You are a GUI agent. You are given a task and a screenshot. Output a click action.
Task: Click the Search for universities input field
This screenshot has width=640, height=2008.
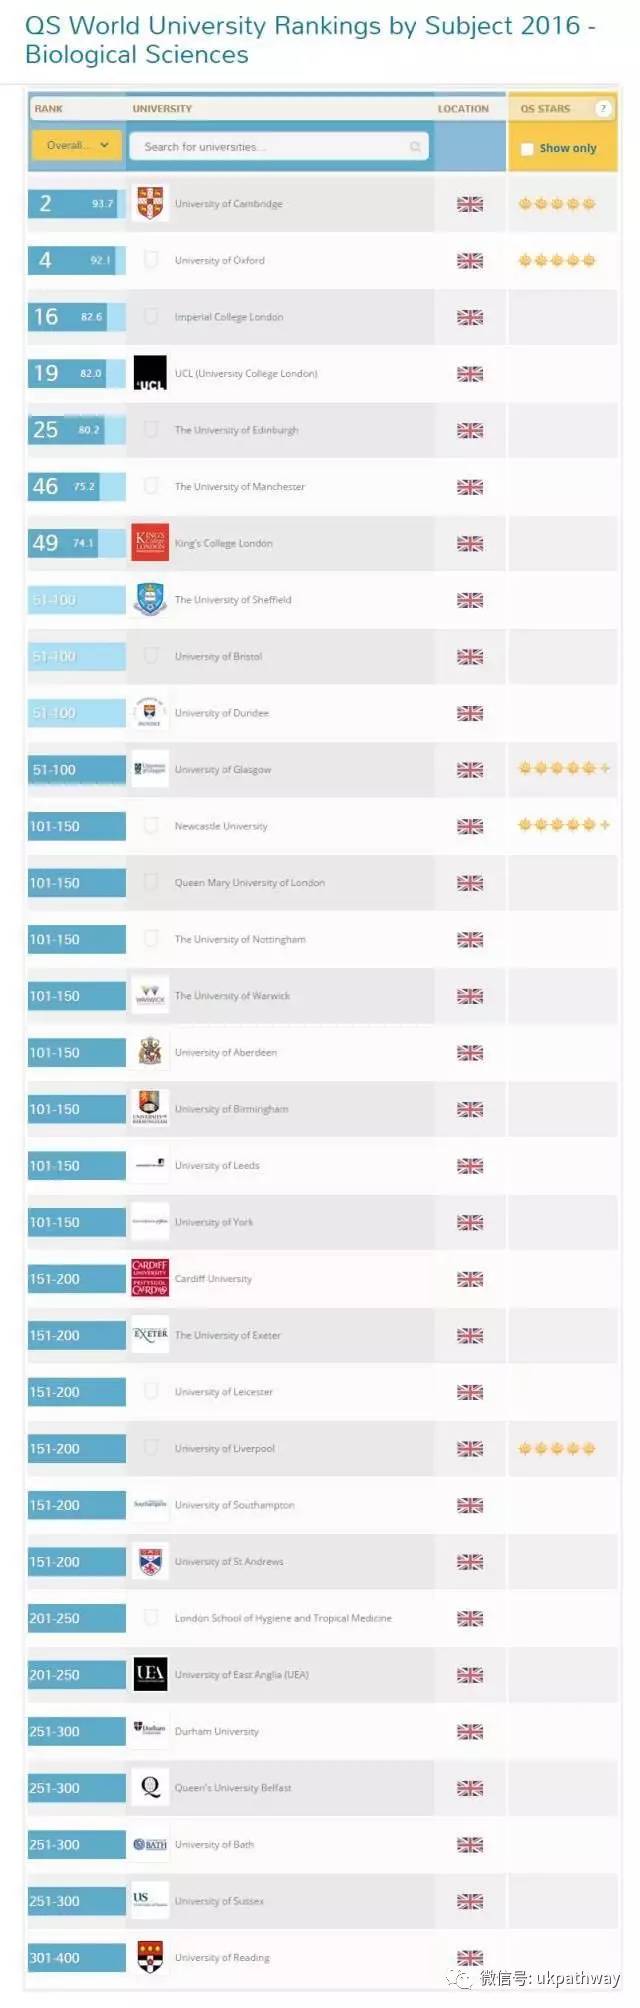279,147
